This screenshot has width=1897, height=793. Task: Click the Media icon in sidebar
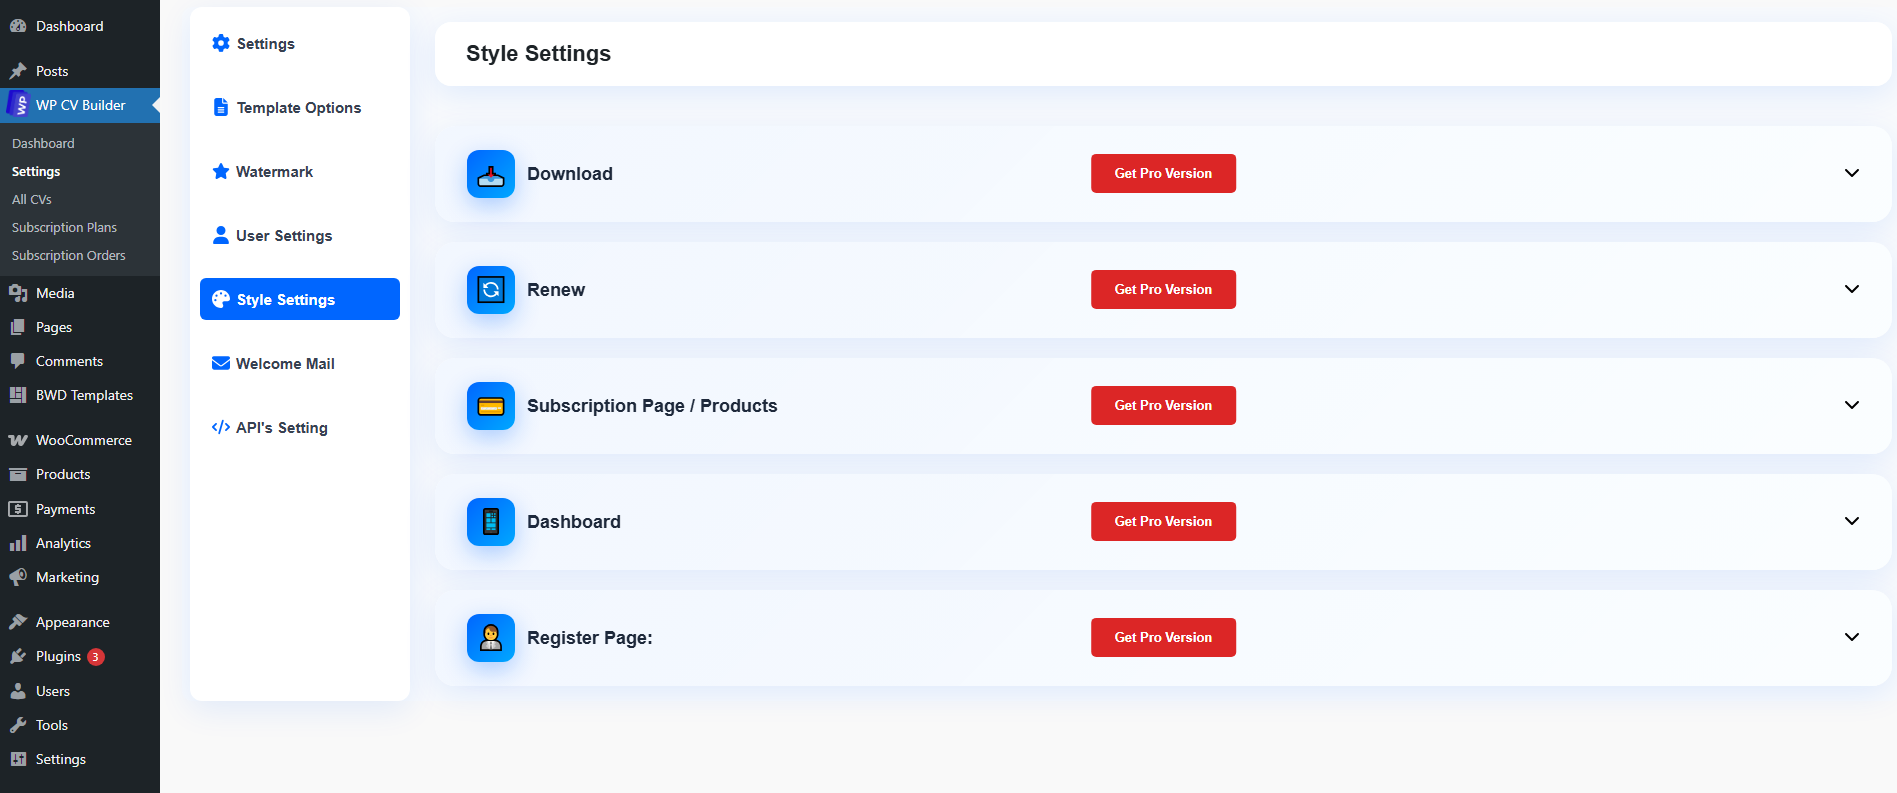pos(18,293)
